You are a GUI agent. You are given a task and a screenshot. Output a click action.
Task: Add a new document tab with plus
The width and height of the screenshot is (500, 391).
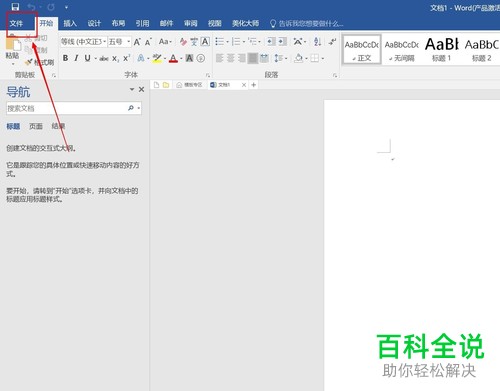coord(254,85)
